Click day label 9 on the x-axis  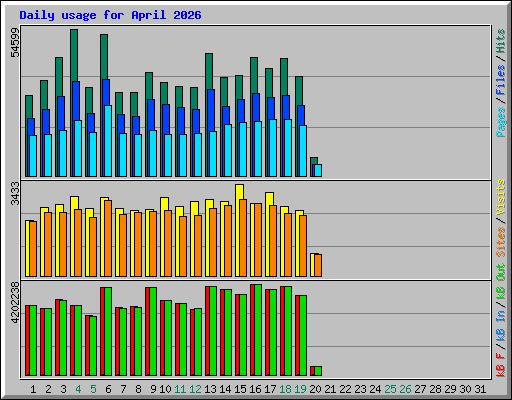click(153, 389)
